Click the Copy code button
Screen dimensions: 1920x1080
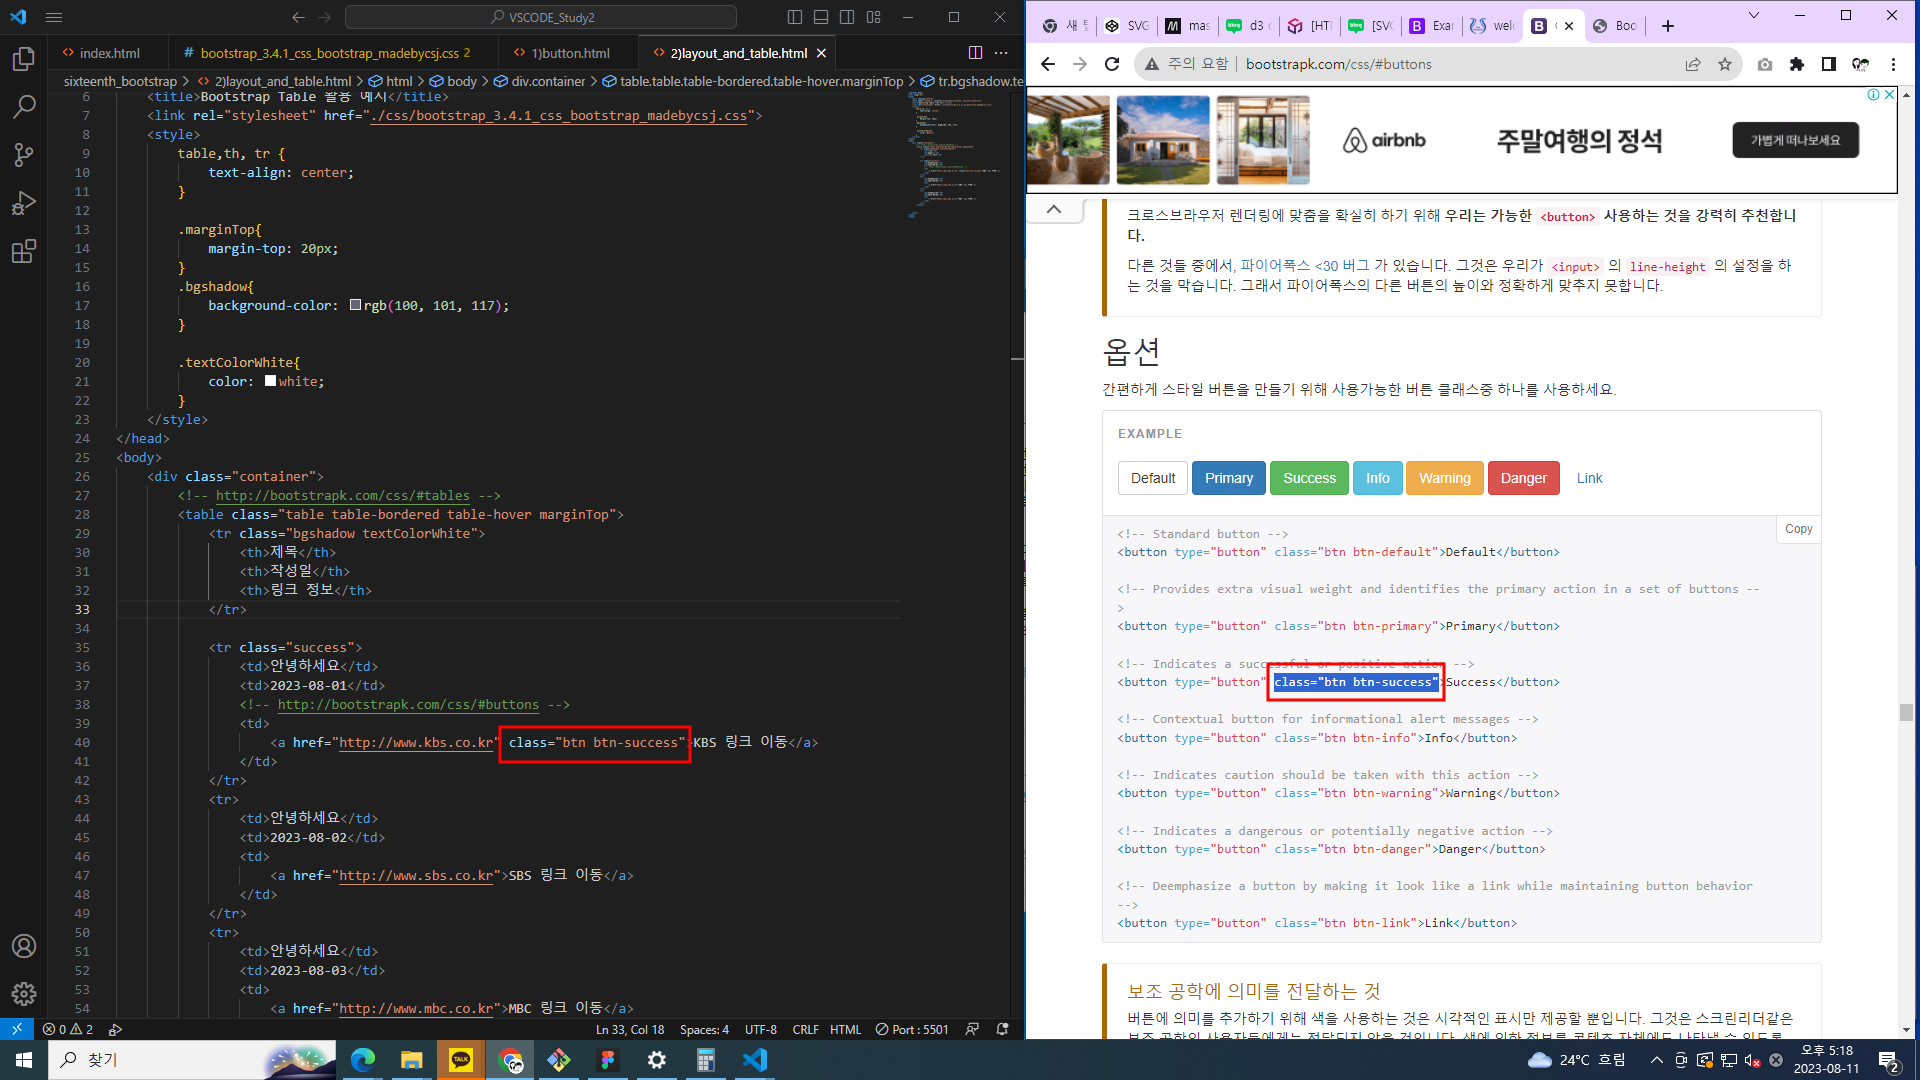coord(1798,529)
